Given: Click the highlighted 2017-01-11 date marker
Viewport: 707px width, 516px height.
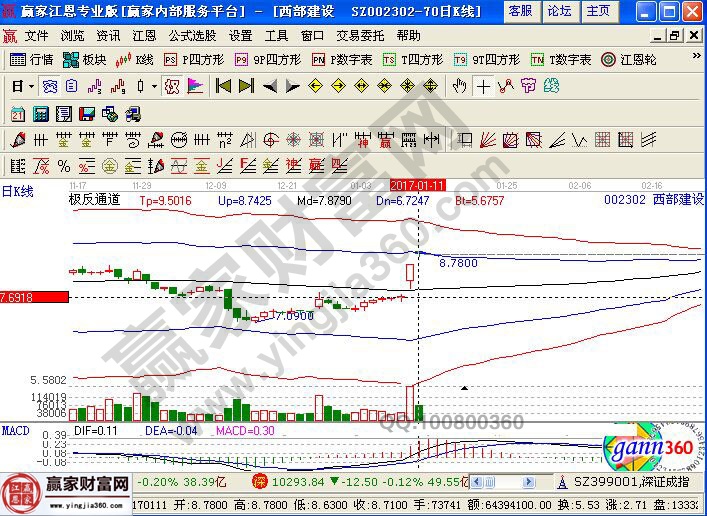Looking at the screenshot, I should pos(417,185).
